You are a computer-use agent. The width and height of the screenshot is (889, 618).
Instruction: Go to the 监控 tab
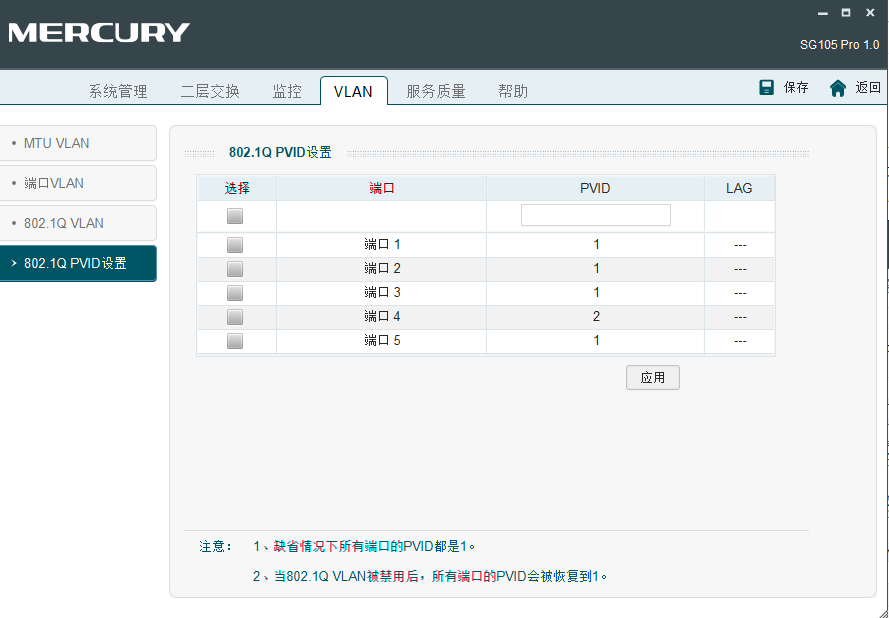pos(287,92)
